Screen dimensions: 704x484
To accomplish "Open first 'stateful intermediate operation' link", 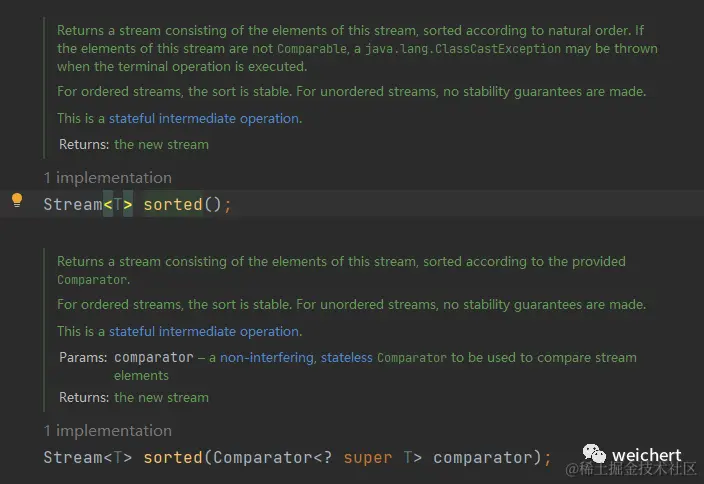I will (x=204, y=119).
